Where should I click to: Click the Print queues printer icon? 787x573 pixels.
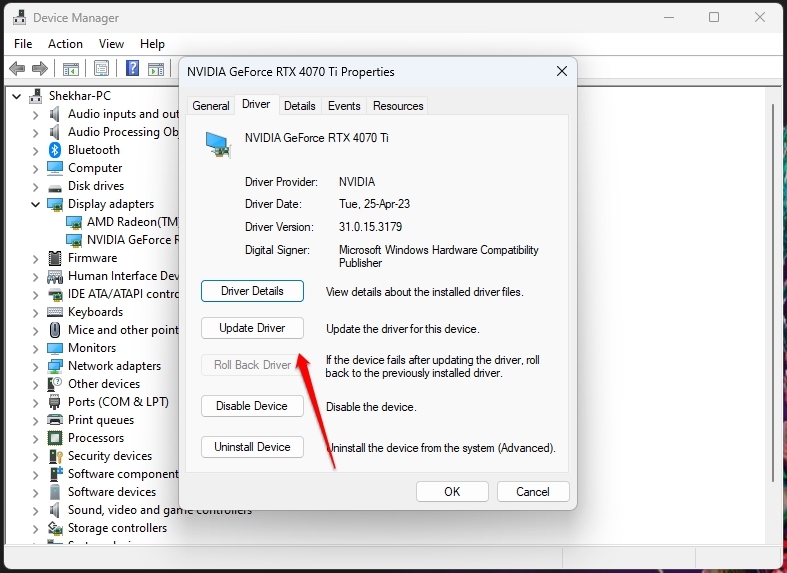(55, 419)
